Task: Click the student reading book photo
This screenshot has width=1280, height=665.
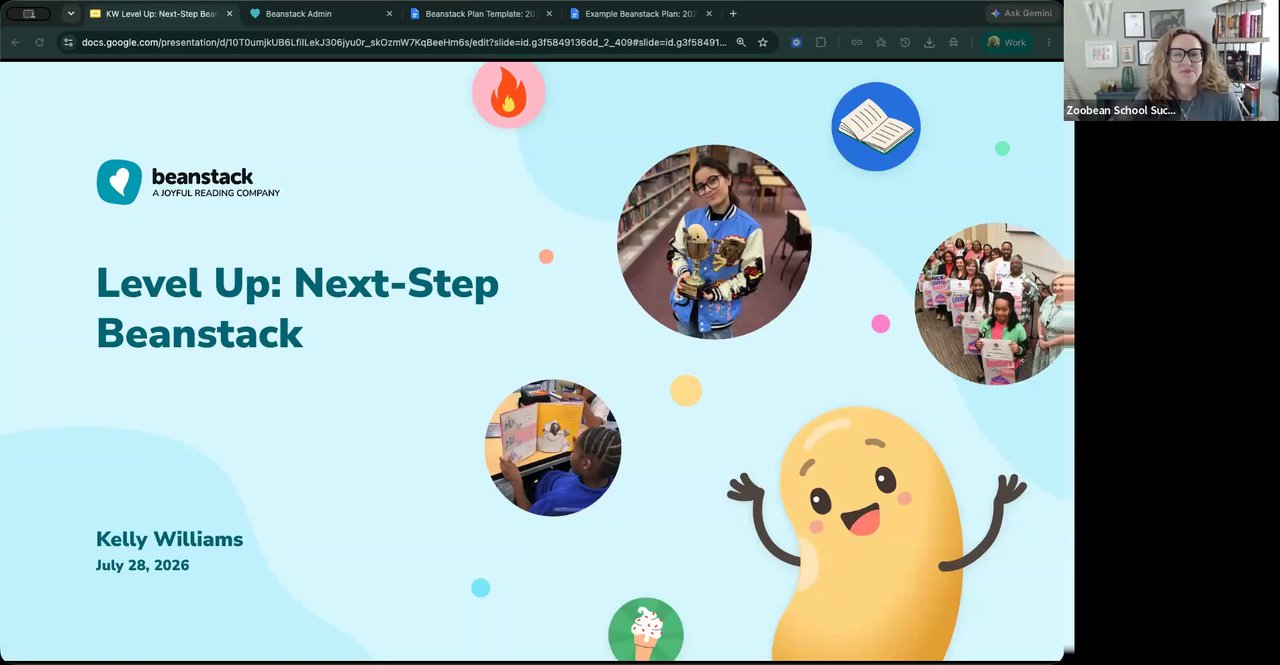Action: pos(553,447)
